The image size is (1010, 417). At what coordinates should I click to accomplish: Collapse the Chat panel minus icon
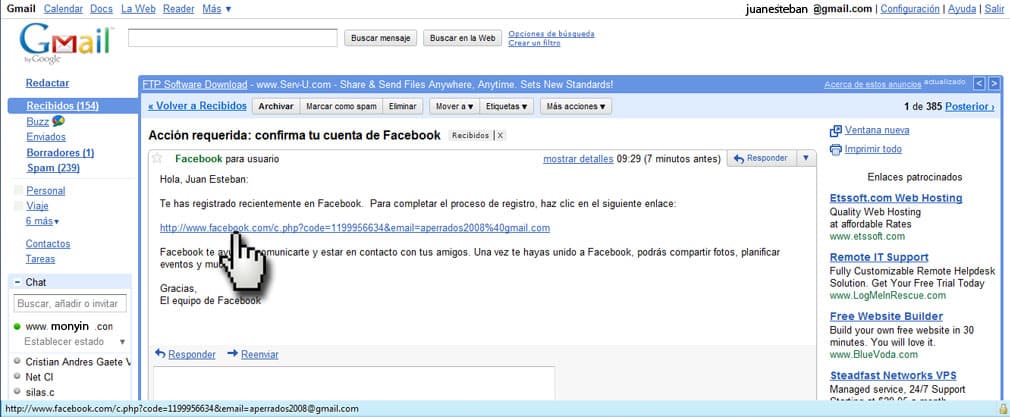pyautogui.click(x=17, y=282)
